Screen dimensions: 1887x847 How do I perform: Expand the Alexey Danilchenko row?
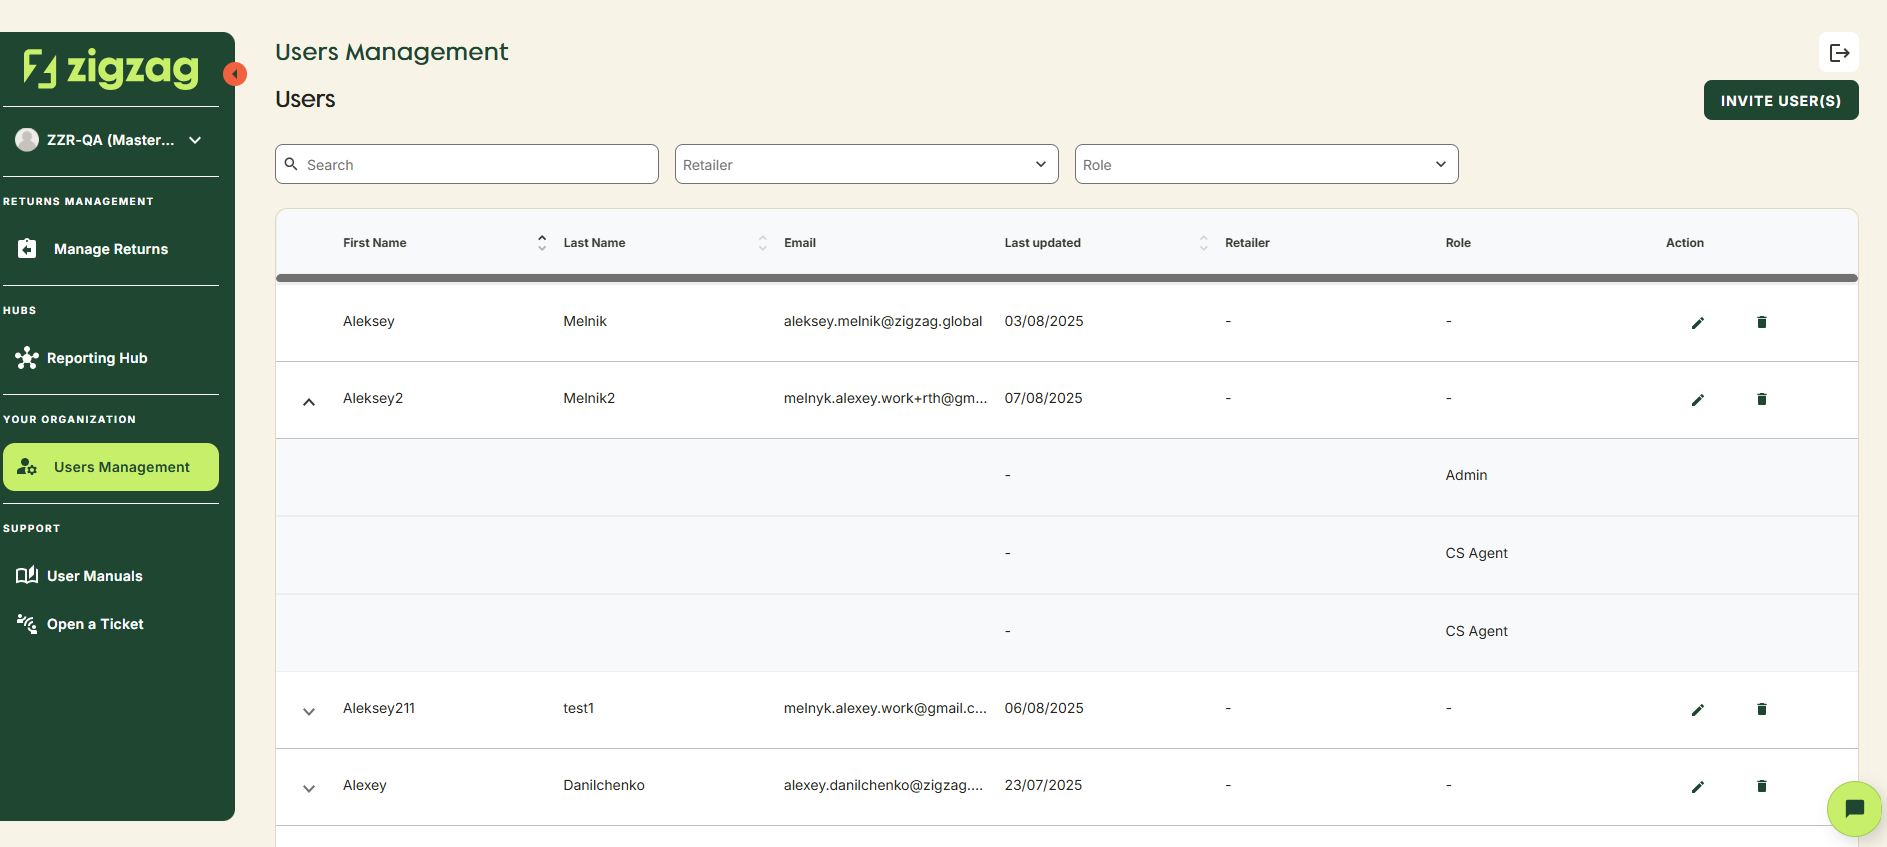click(309, 788)
